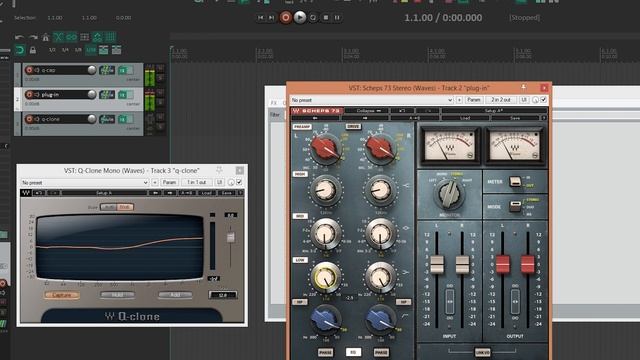Open Scheps 73 preset dropdown

pyautogui.click(x=372, y=100)
